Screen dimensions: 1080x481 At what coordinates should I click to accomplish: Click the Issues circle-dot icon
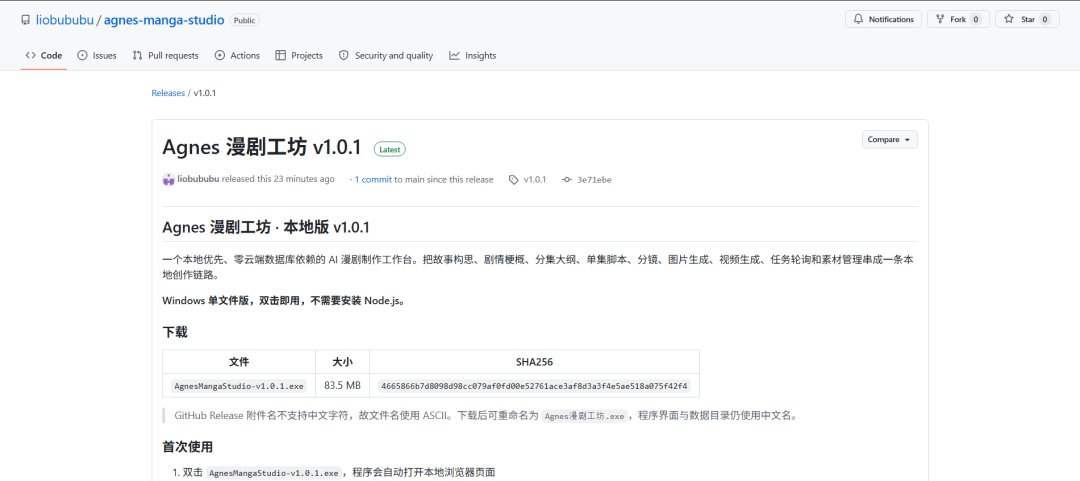(x=83, y=55)
